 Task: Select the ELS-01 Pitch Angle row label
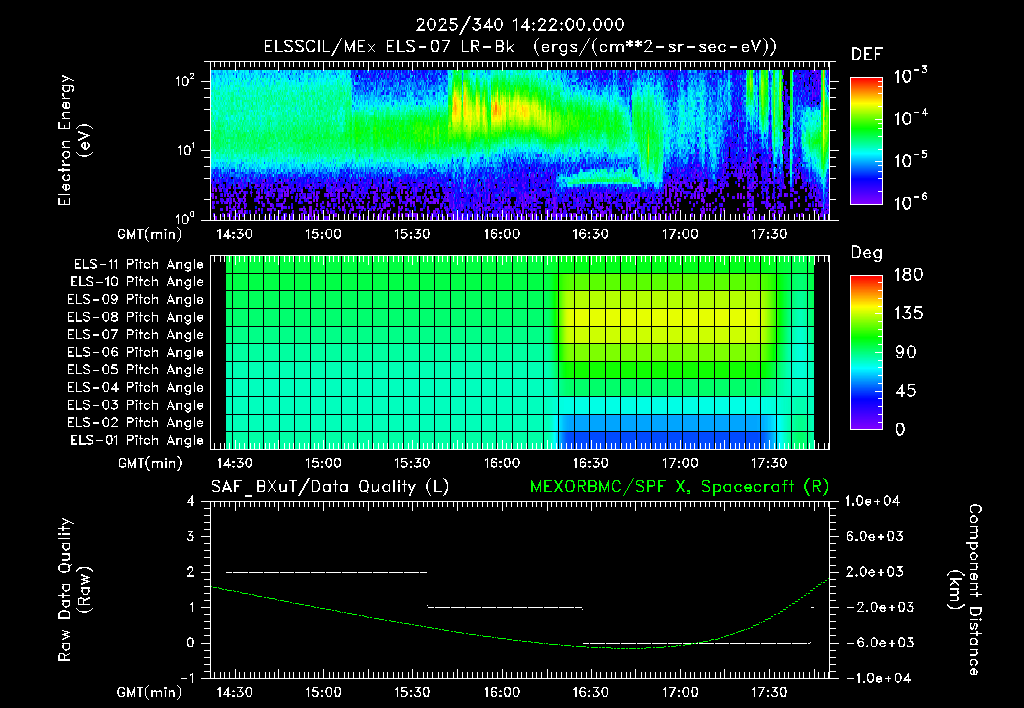(137, 440)
